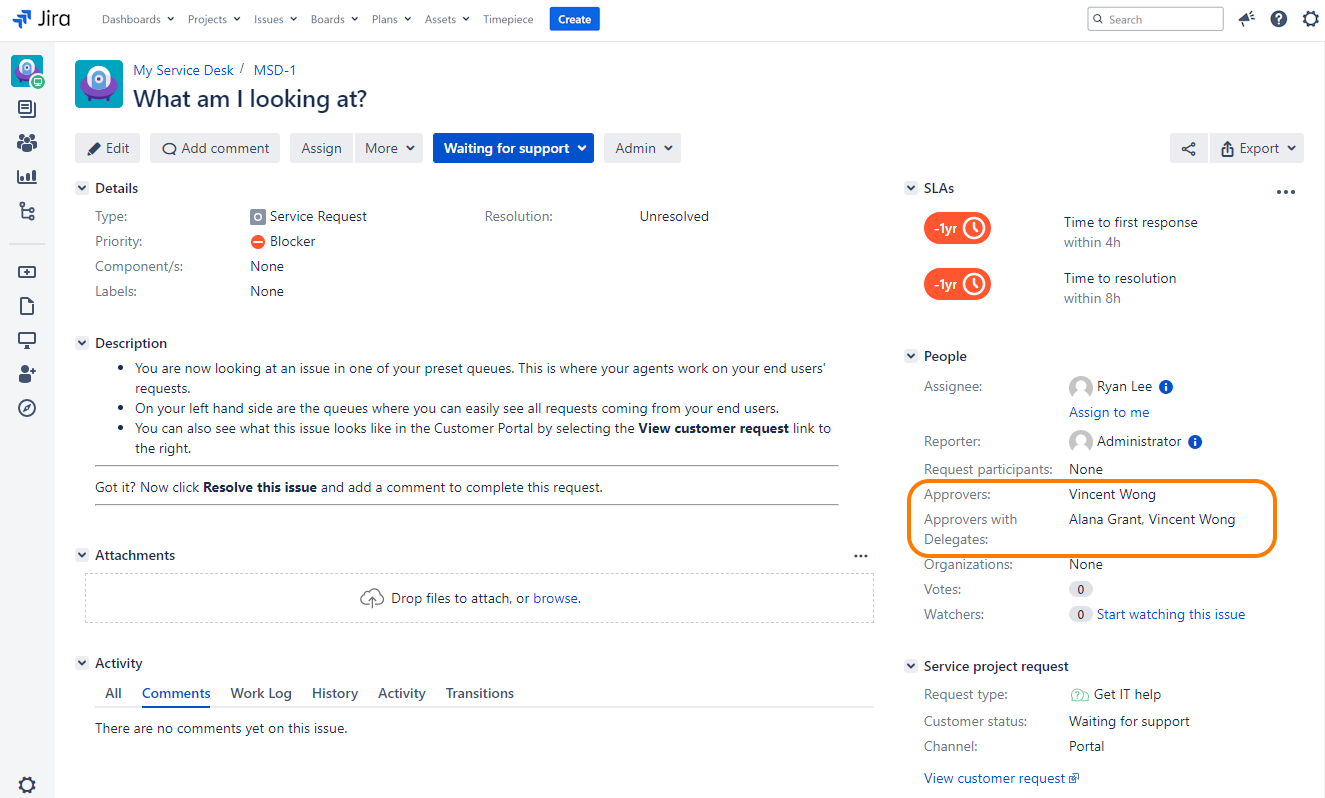Image resolution: width=1325 pixels, height=798 pixels.
Task: Click into the Search field
Action: (1162, 19)
